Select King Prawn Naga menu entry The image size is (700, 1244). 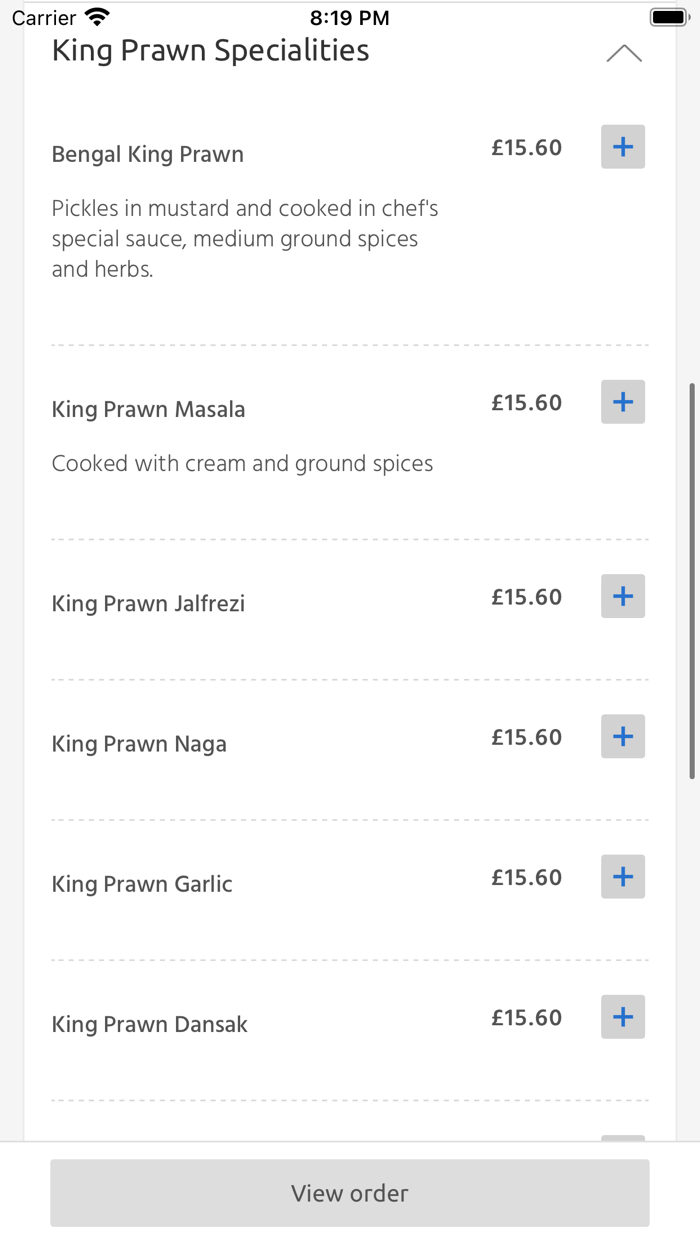click(139, 744)
